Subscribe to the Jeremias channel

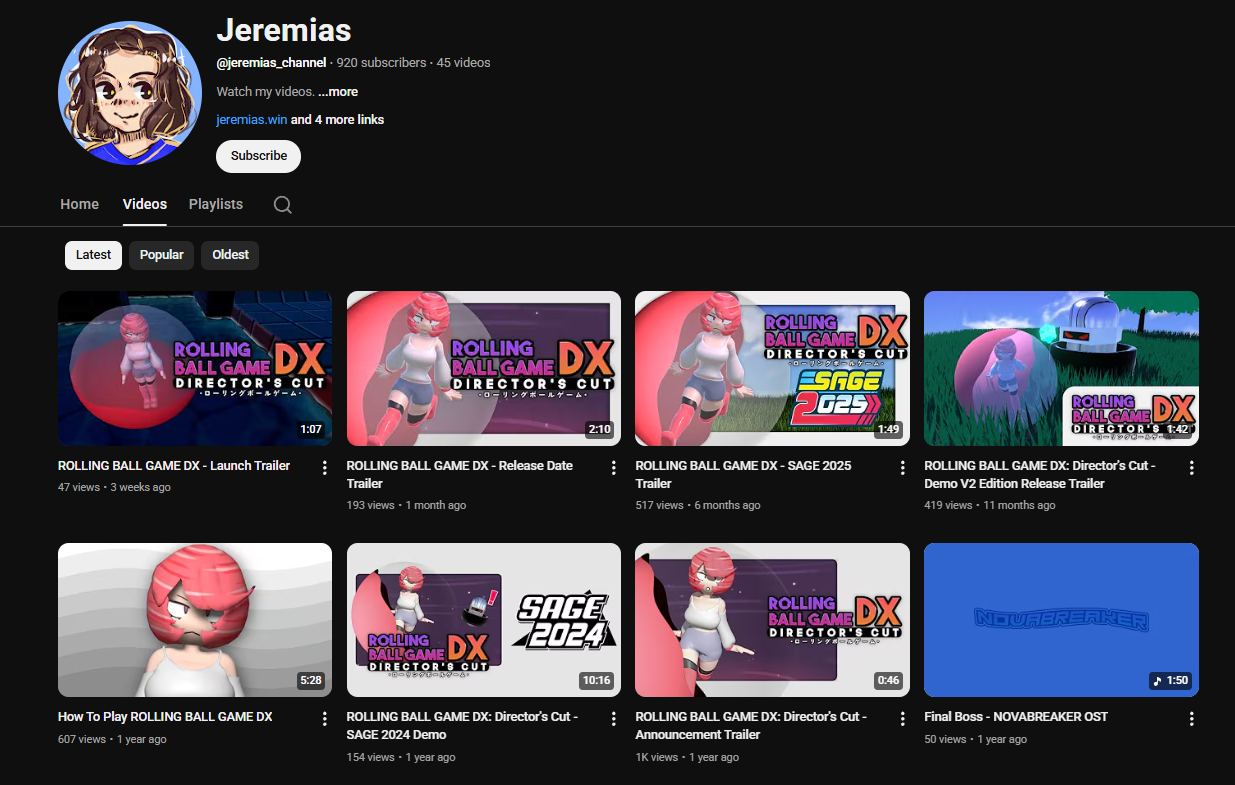click(259, 156)
